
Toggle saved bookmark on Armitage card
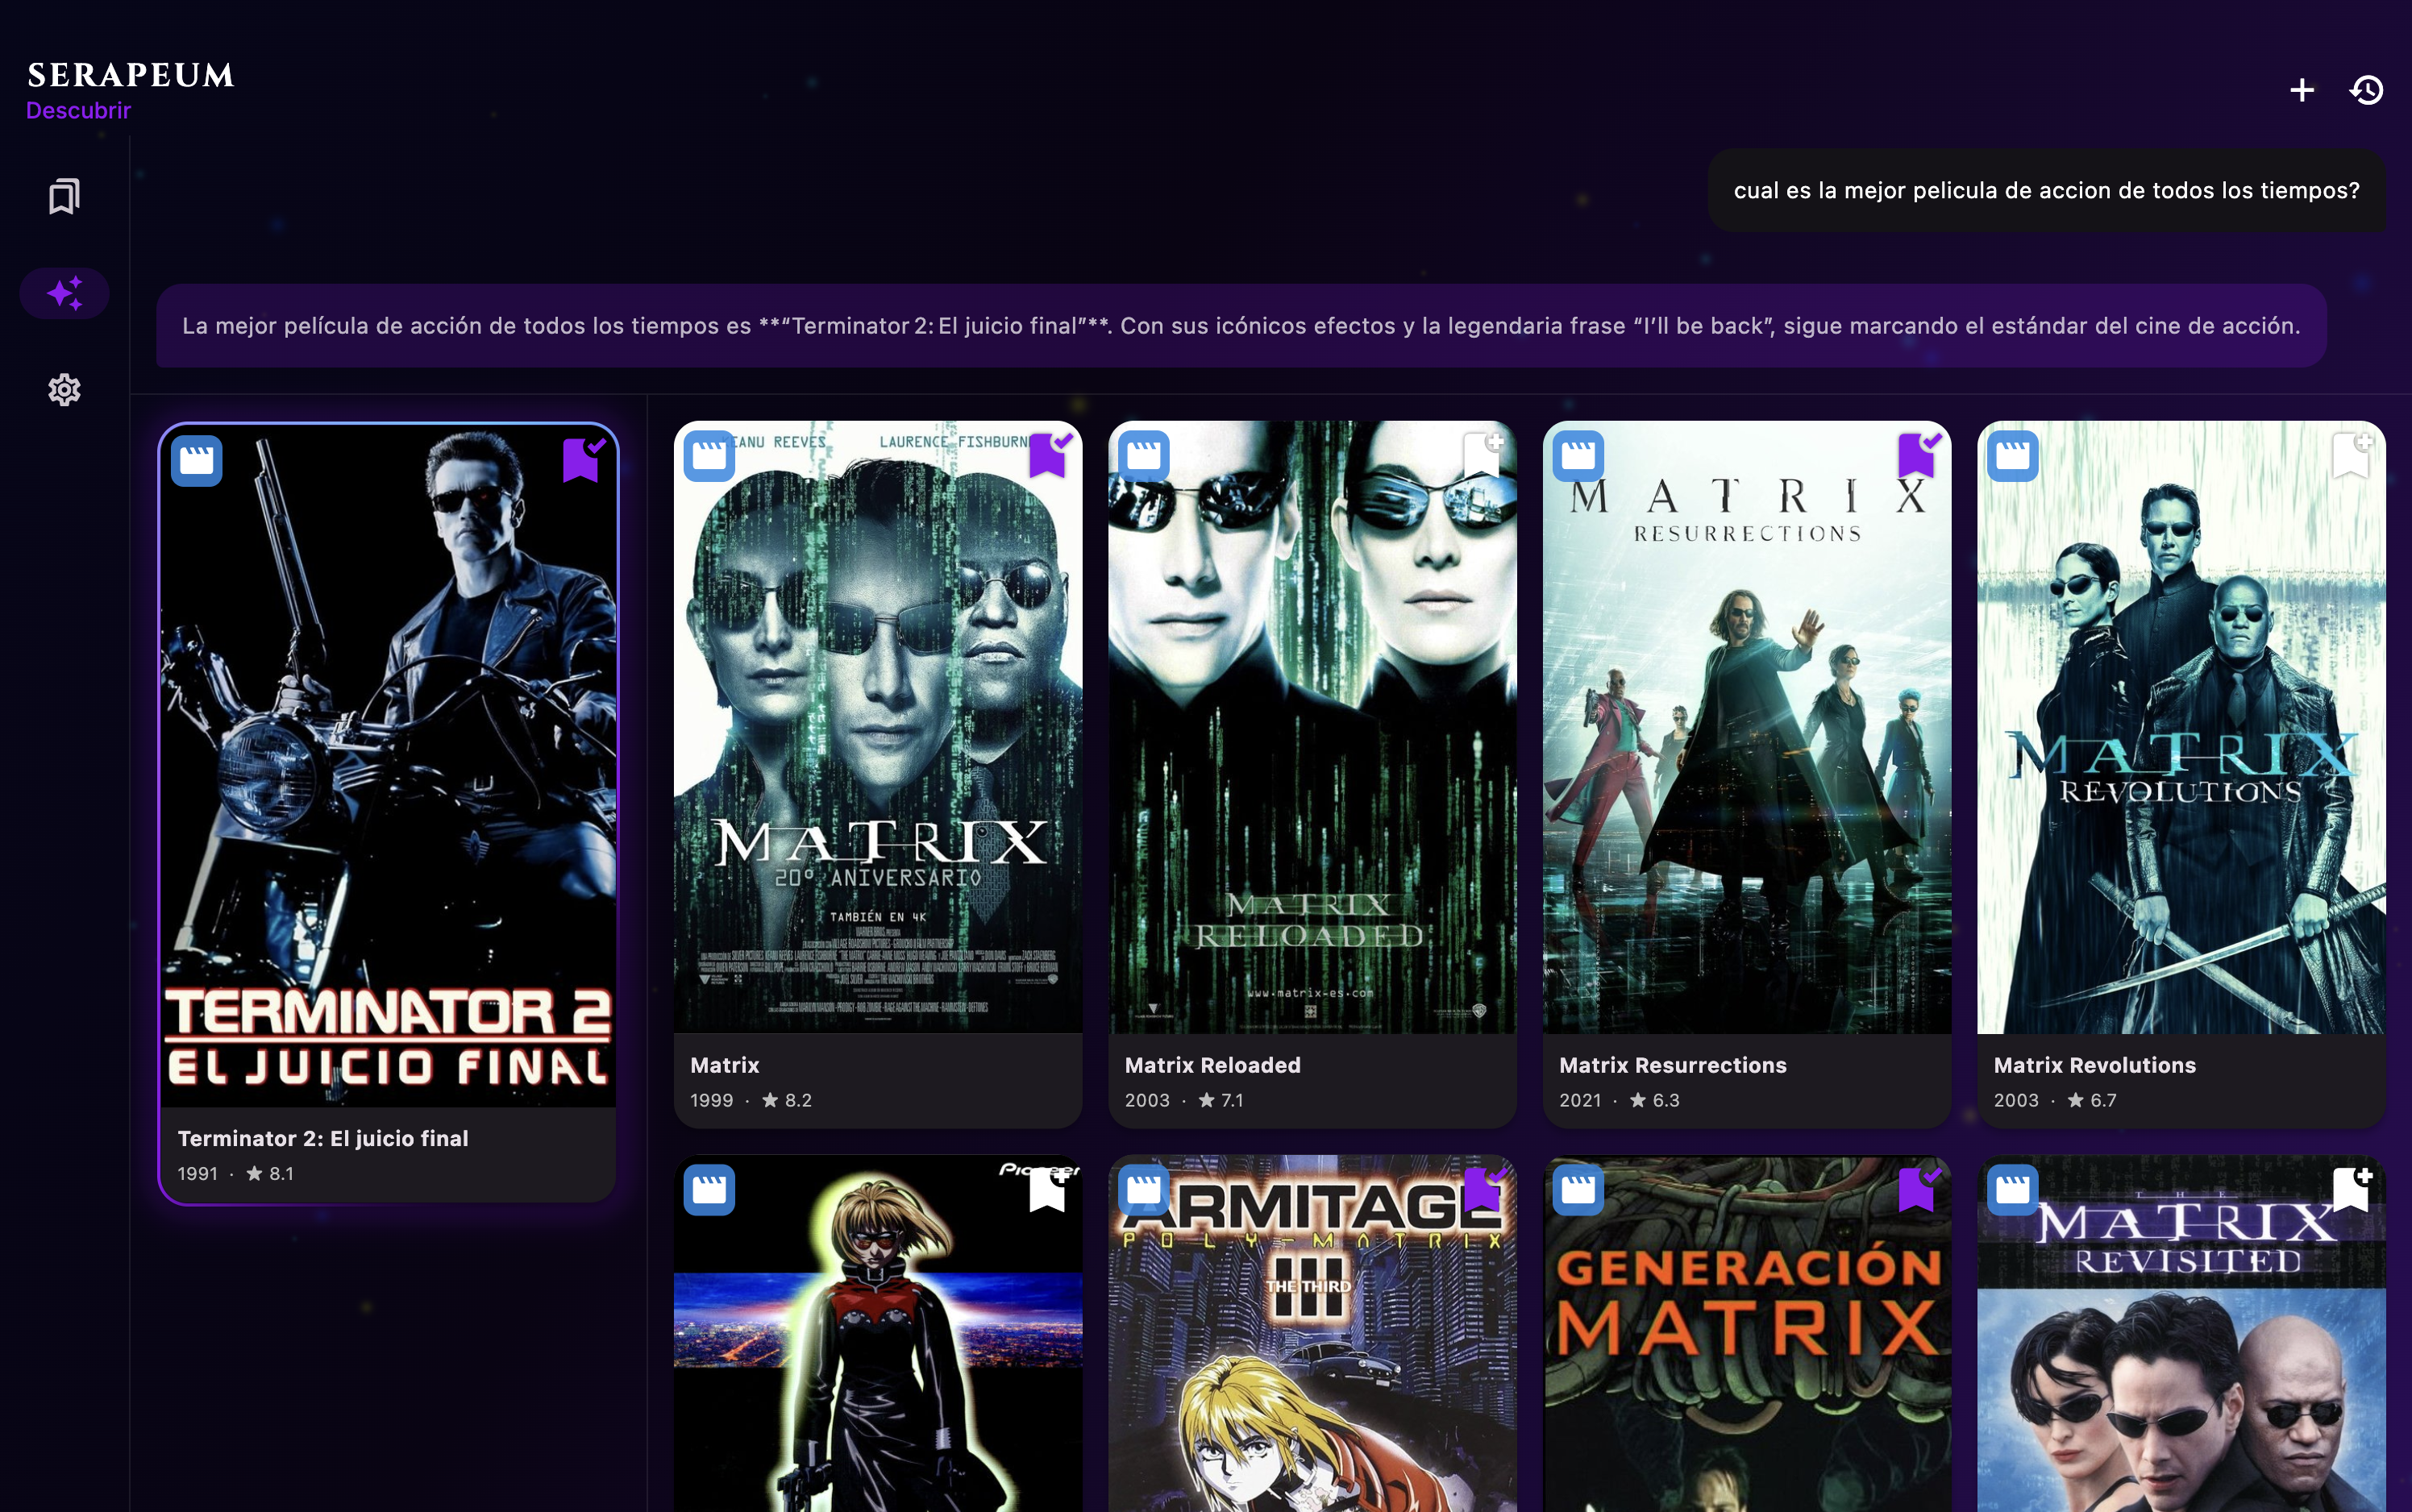pos(1483,1189)
